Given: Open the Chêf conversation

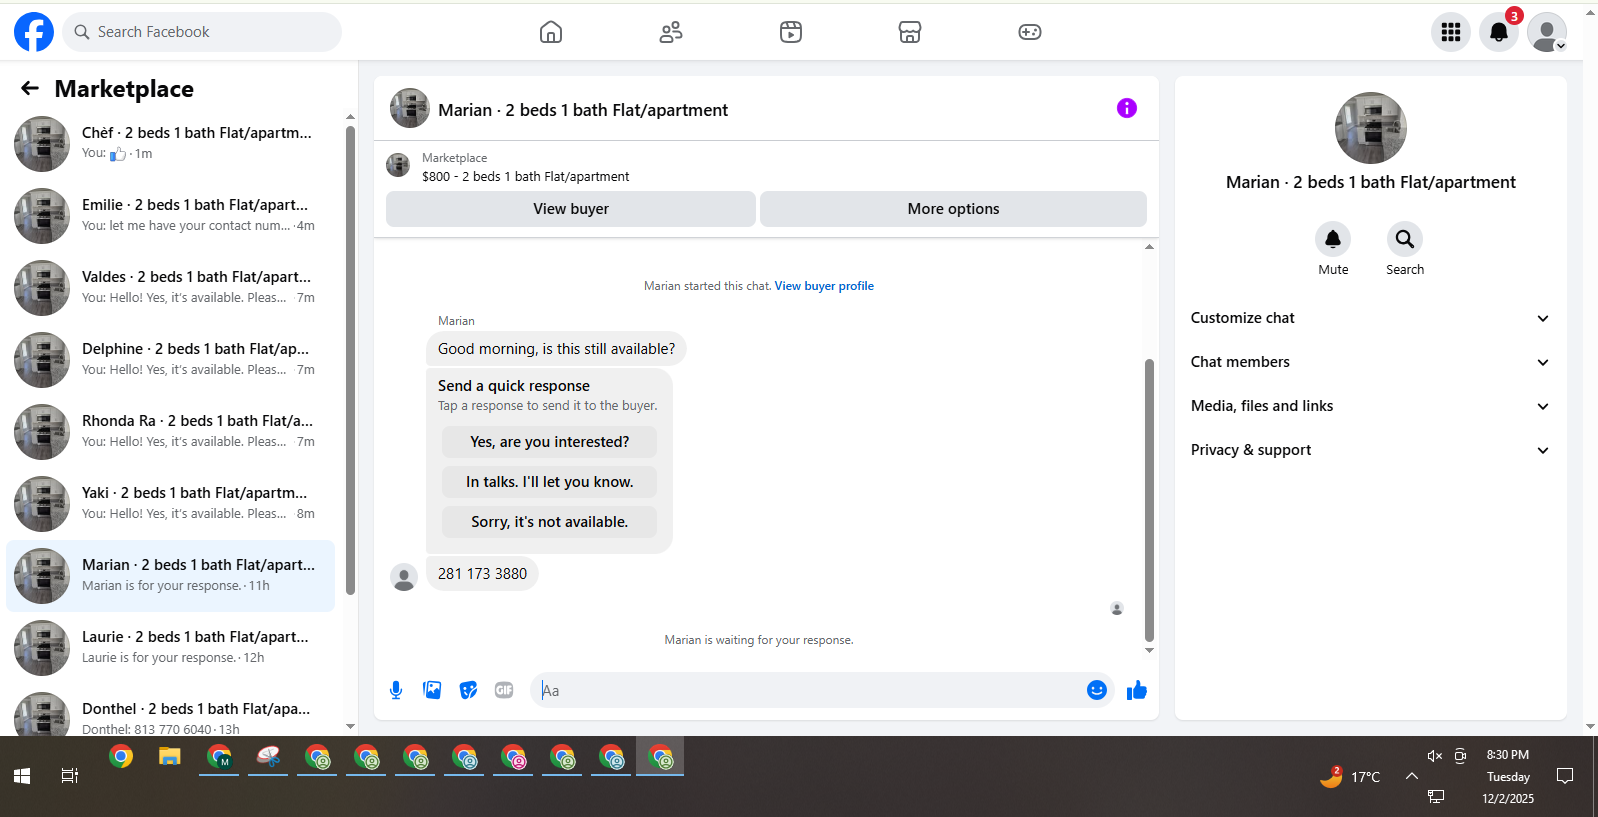Looking at the screenshot, I should [x=171, y=143].
